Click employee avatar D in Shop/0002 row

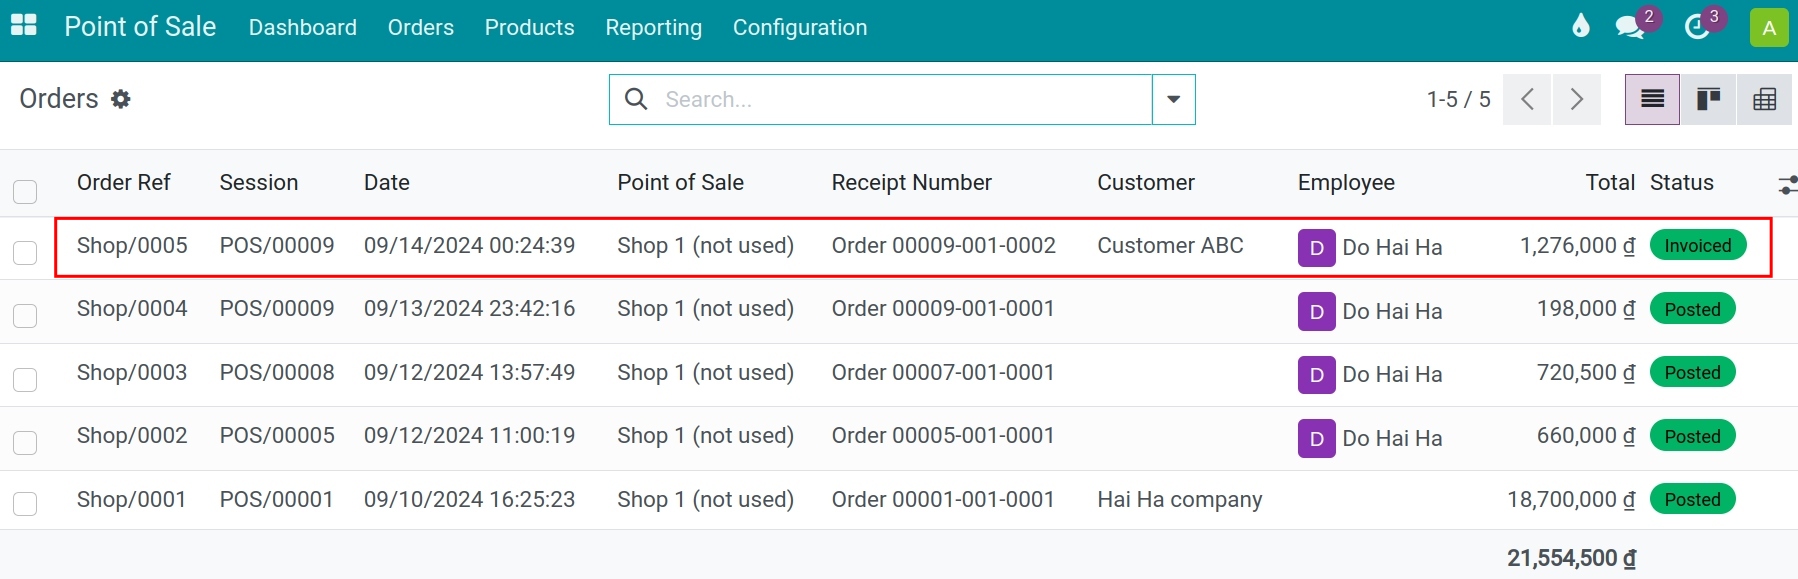coord(1316,439)
